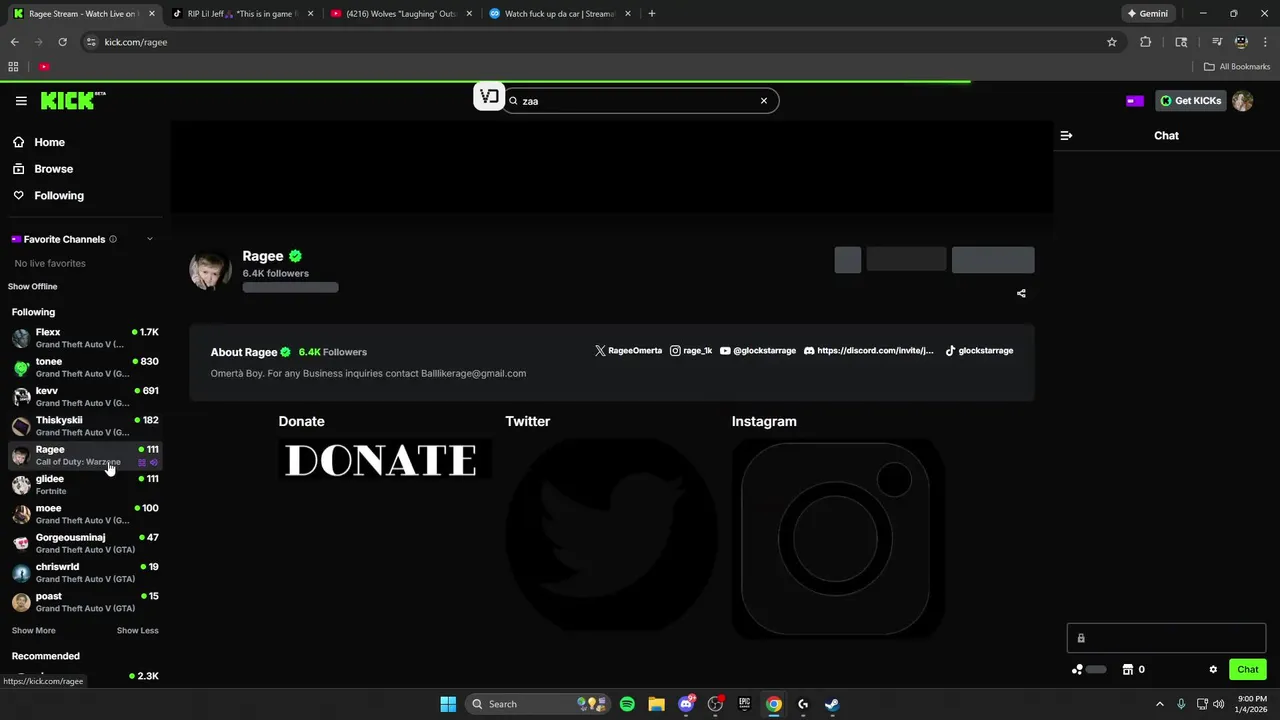Open Flexx channel in Following list
The width and height of the screenshot is (1280, 720).
84,338
